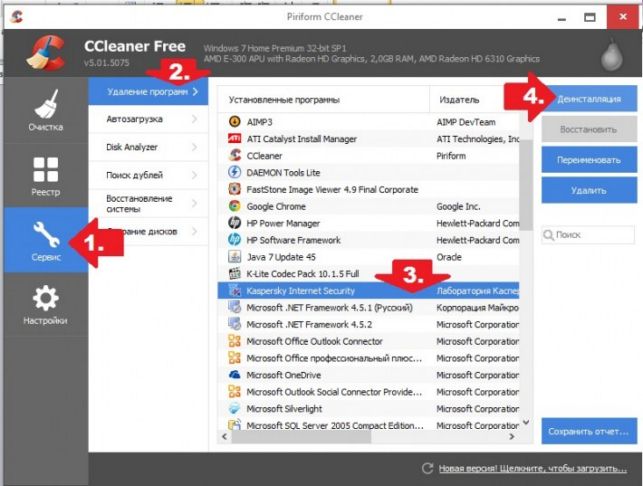
Task: Click the Piriform publisher cell
Action: coord(451,156)
